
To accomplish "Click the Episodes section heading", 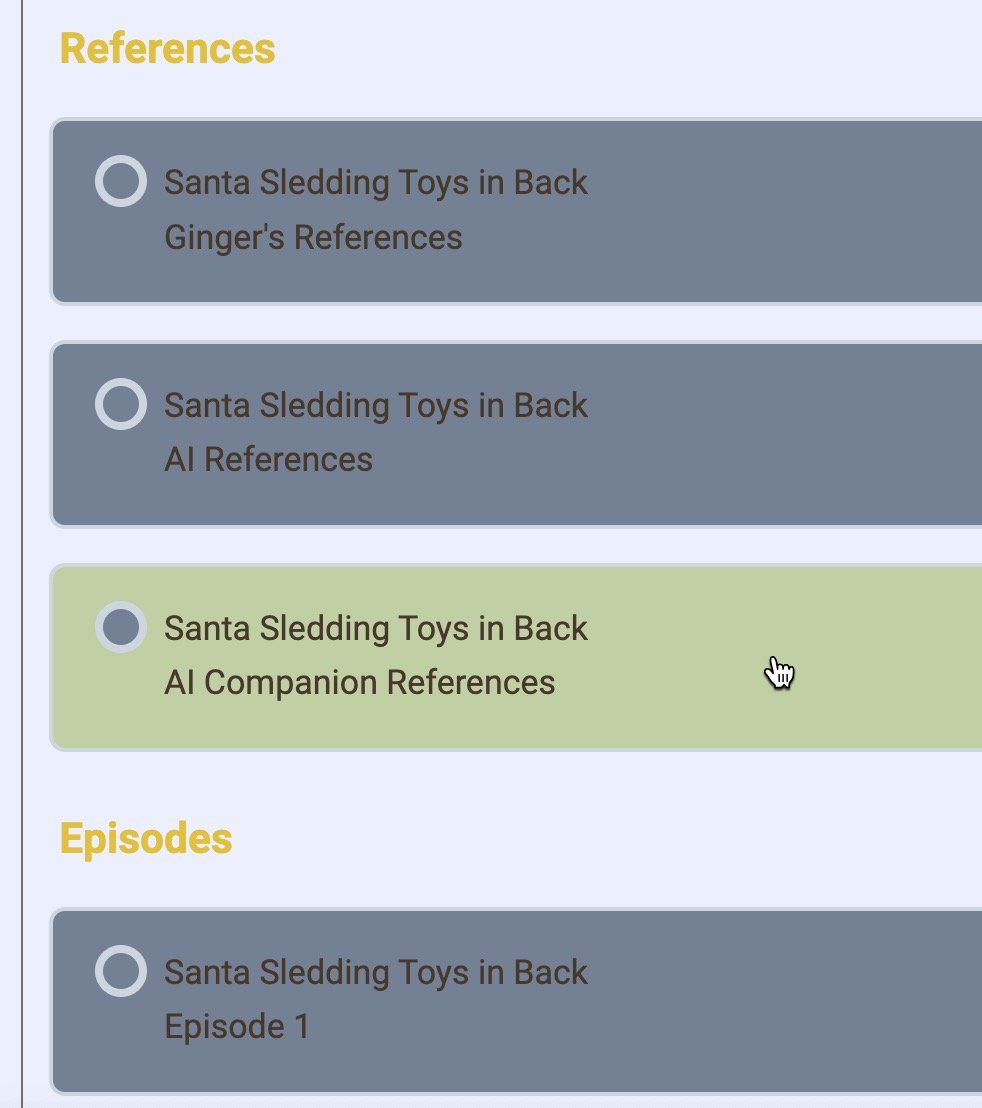I will pyautogui.click(x=146, y=839).
